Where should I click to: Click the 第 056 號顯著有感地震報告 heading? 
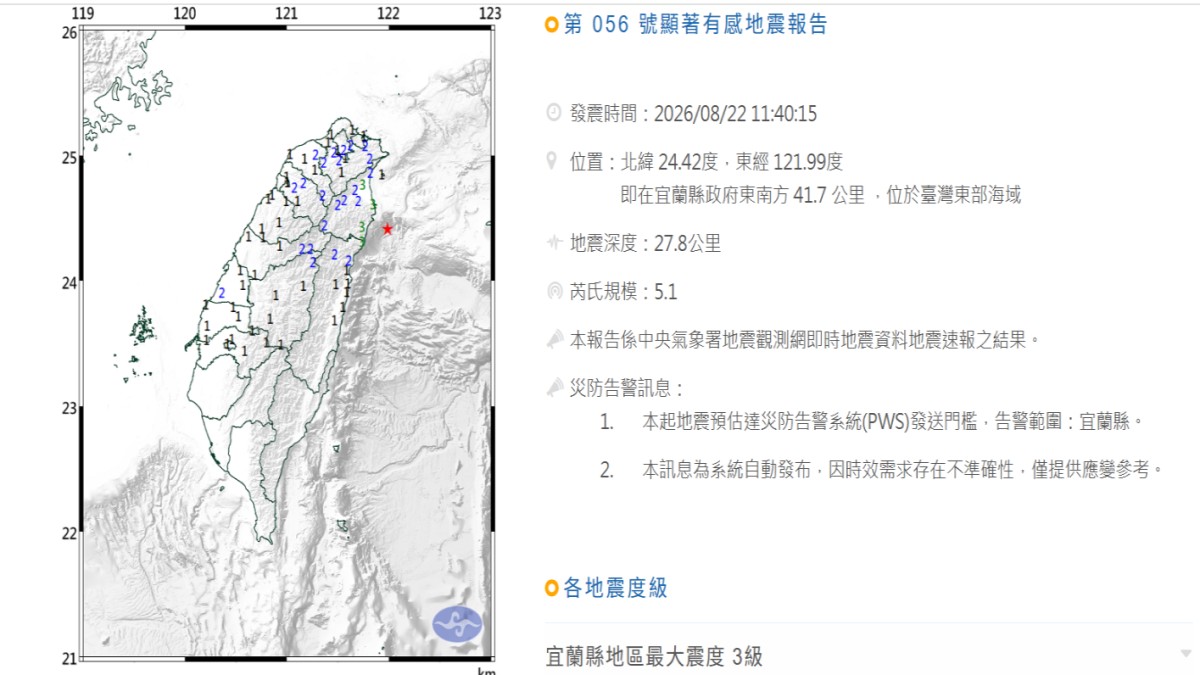click(696, 26)
